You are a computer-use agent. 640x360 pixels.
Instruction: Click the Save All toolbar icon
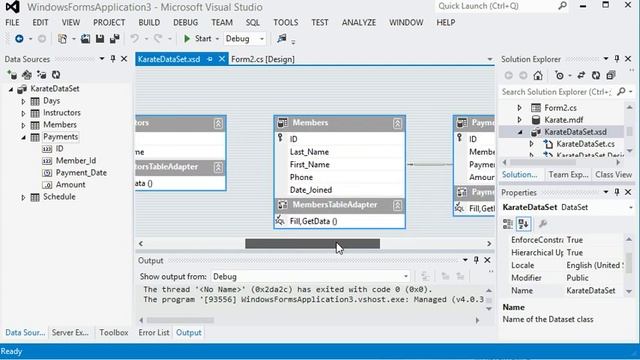[115, 39]
